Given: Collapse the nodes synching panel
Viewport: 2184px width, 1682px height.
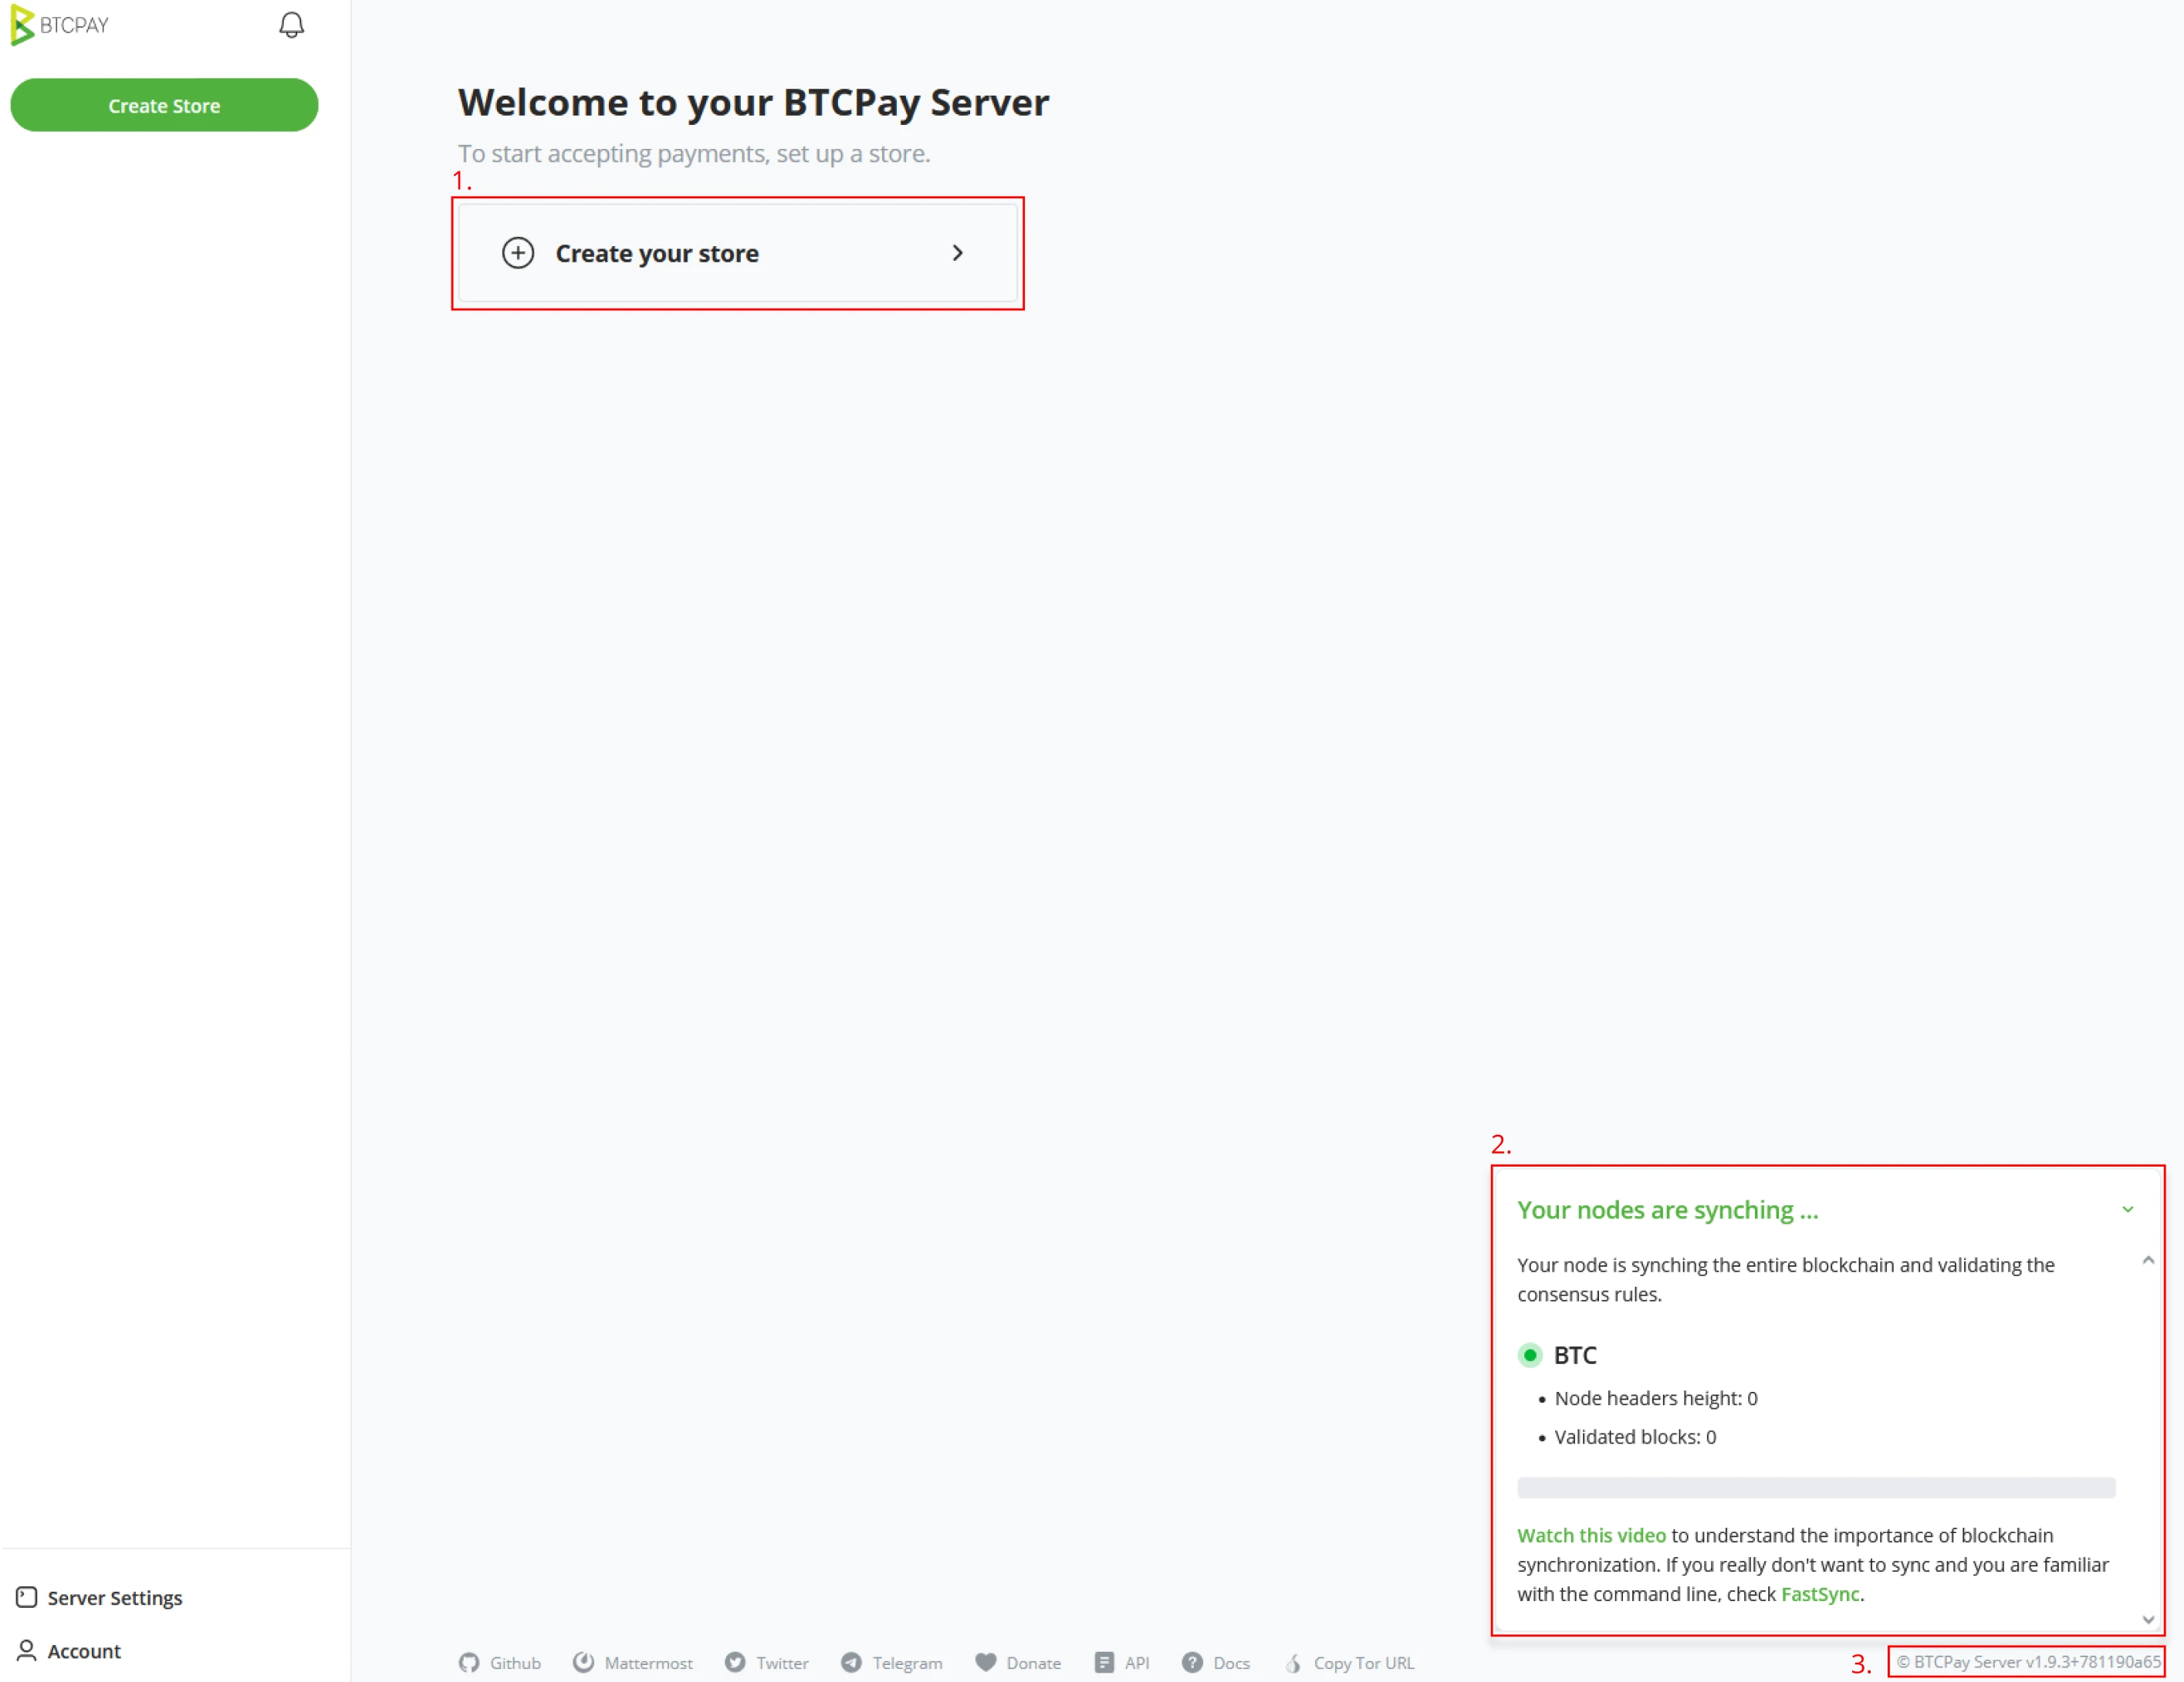Looking at the screenshot, I should pos(2127,1210).
